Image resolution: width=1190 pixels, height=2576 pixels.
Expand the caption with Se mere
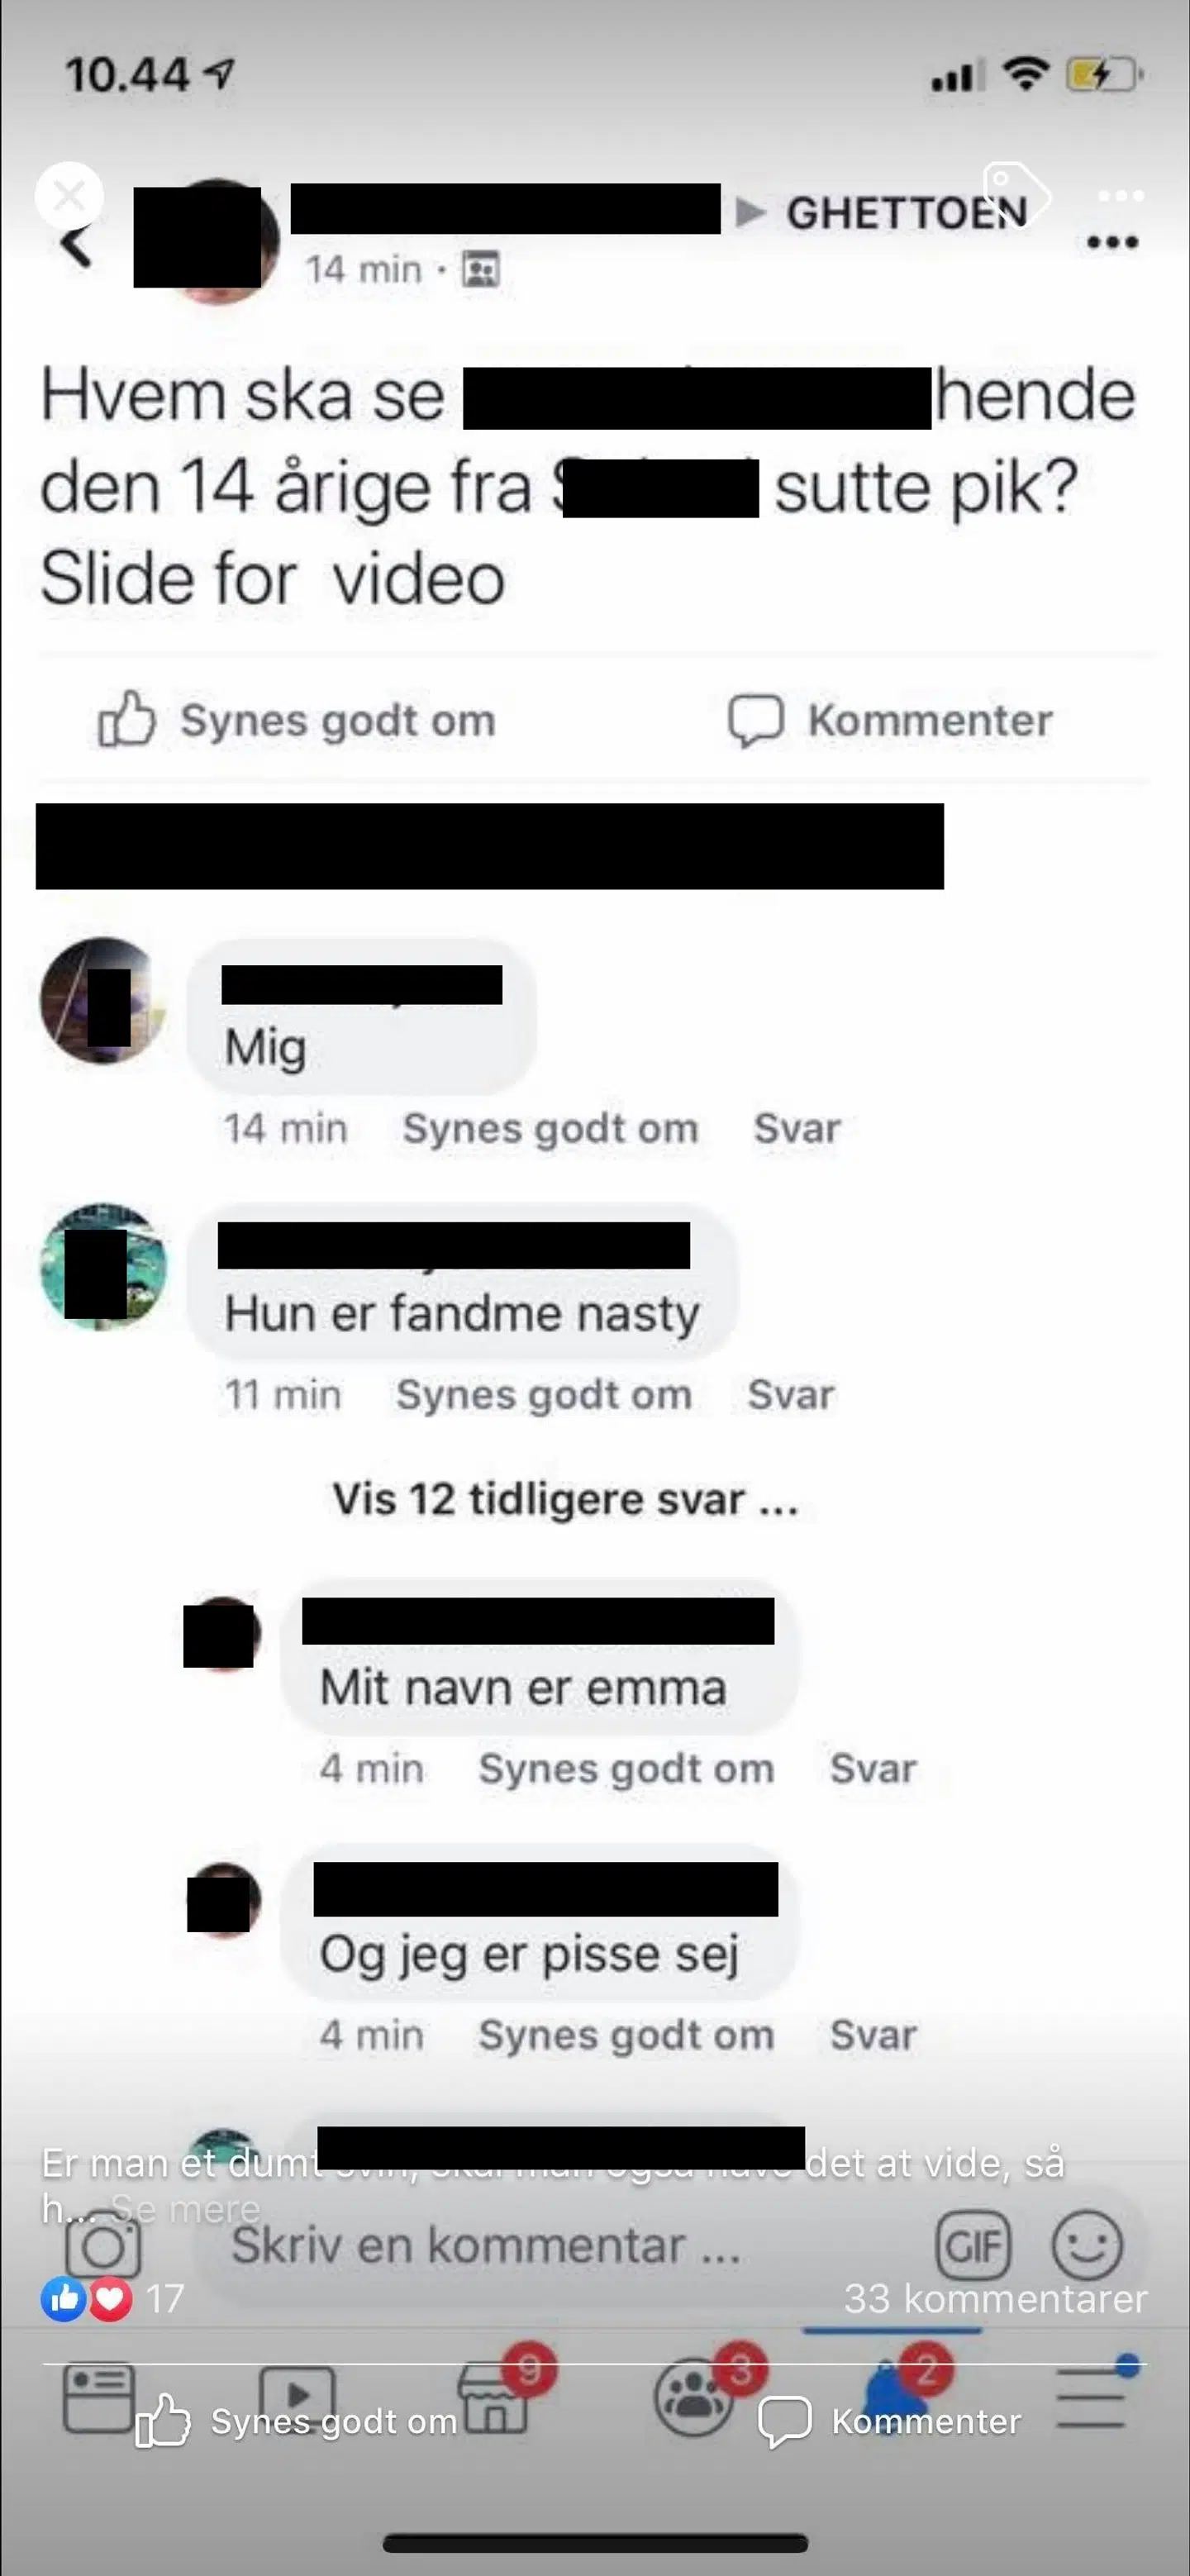click(186, 2207)
